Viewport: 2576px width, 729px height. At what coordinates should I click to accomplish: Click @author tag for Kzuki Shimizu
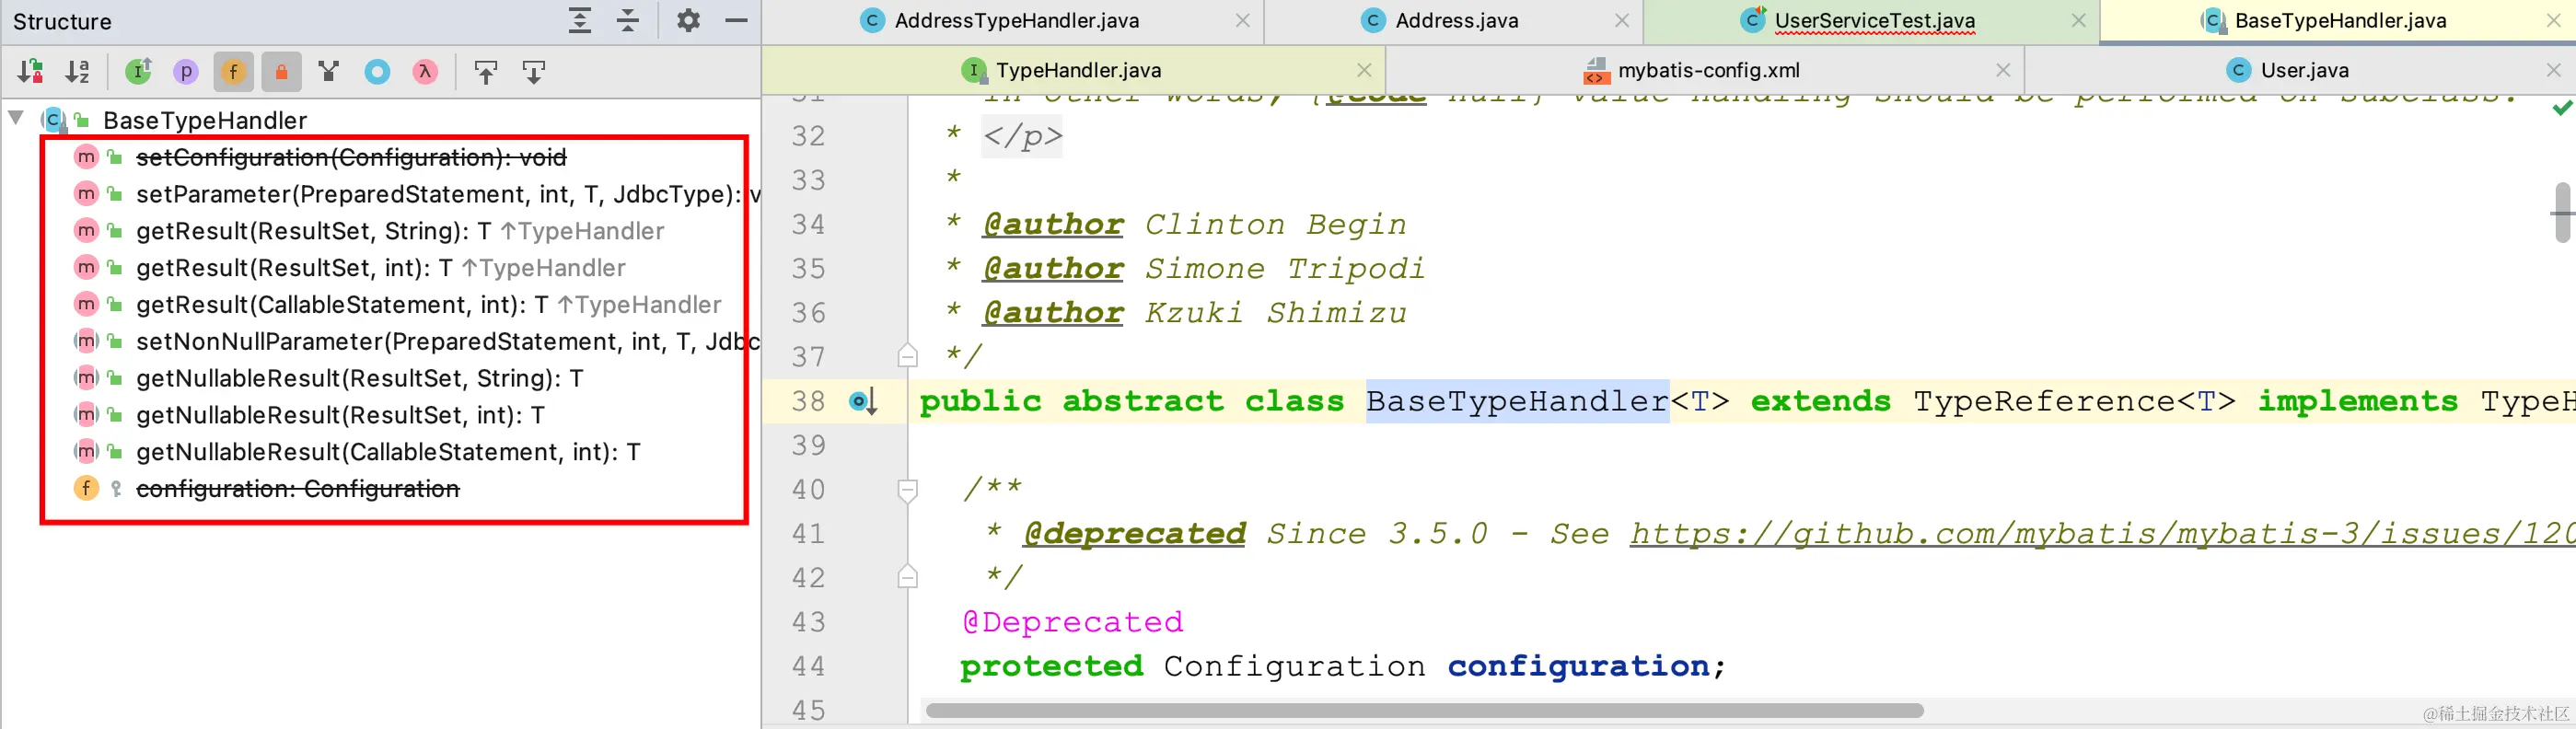tap(1053, 312)
